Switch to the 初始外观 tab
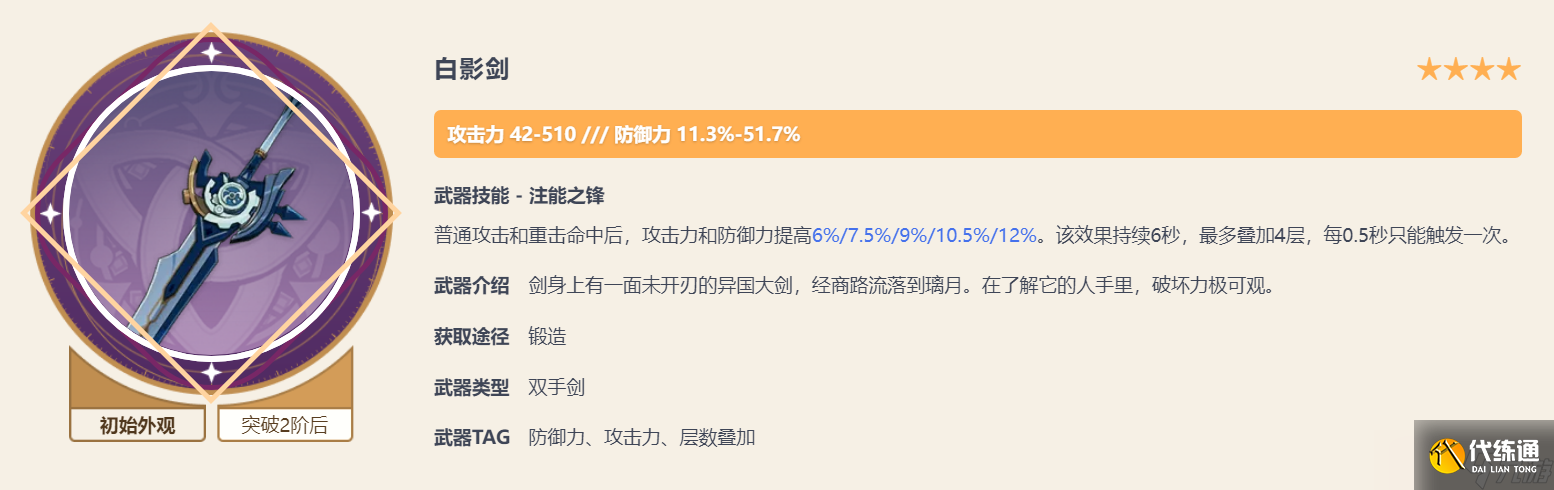 [137, 425]
